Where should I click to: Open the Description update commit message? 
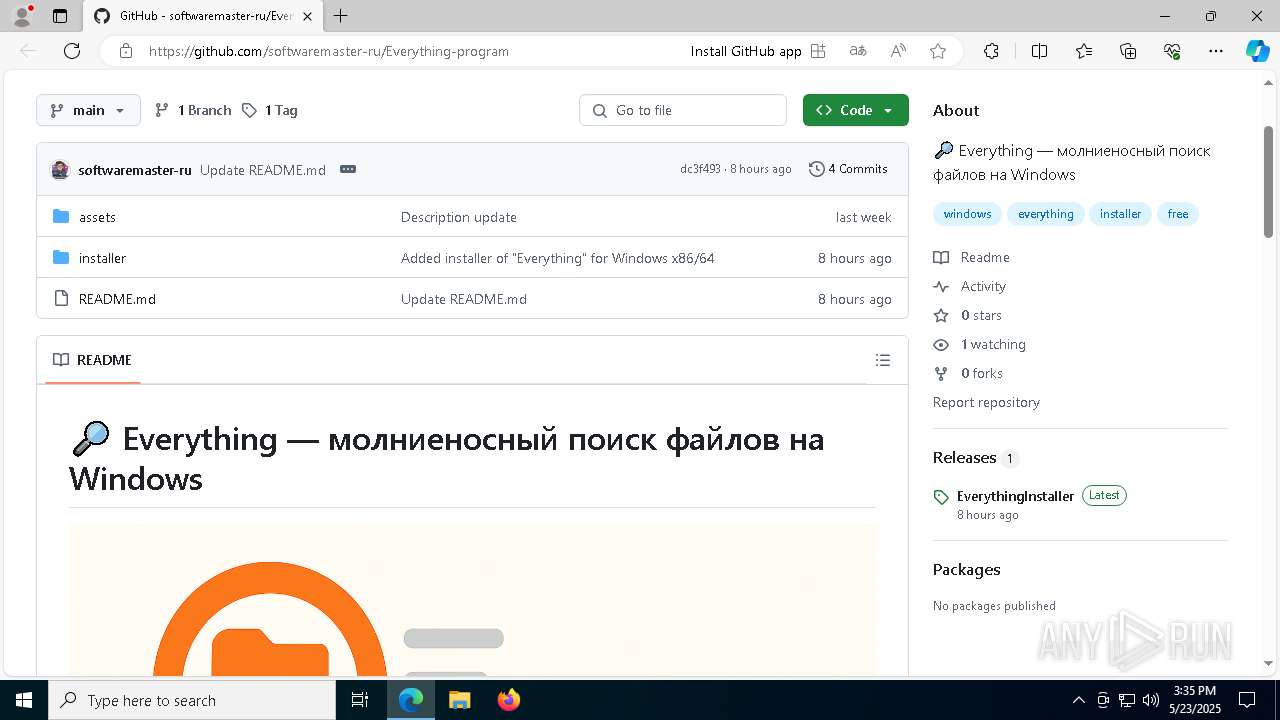459,217
